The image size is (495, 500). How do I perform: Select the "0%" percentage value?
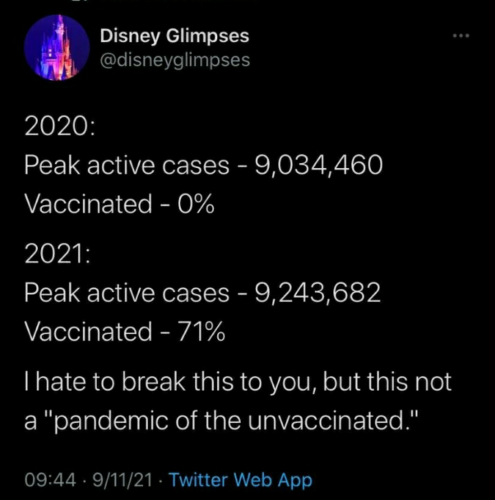coord(196,204)
